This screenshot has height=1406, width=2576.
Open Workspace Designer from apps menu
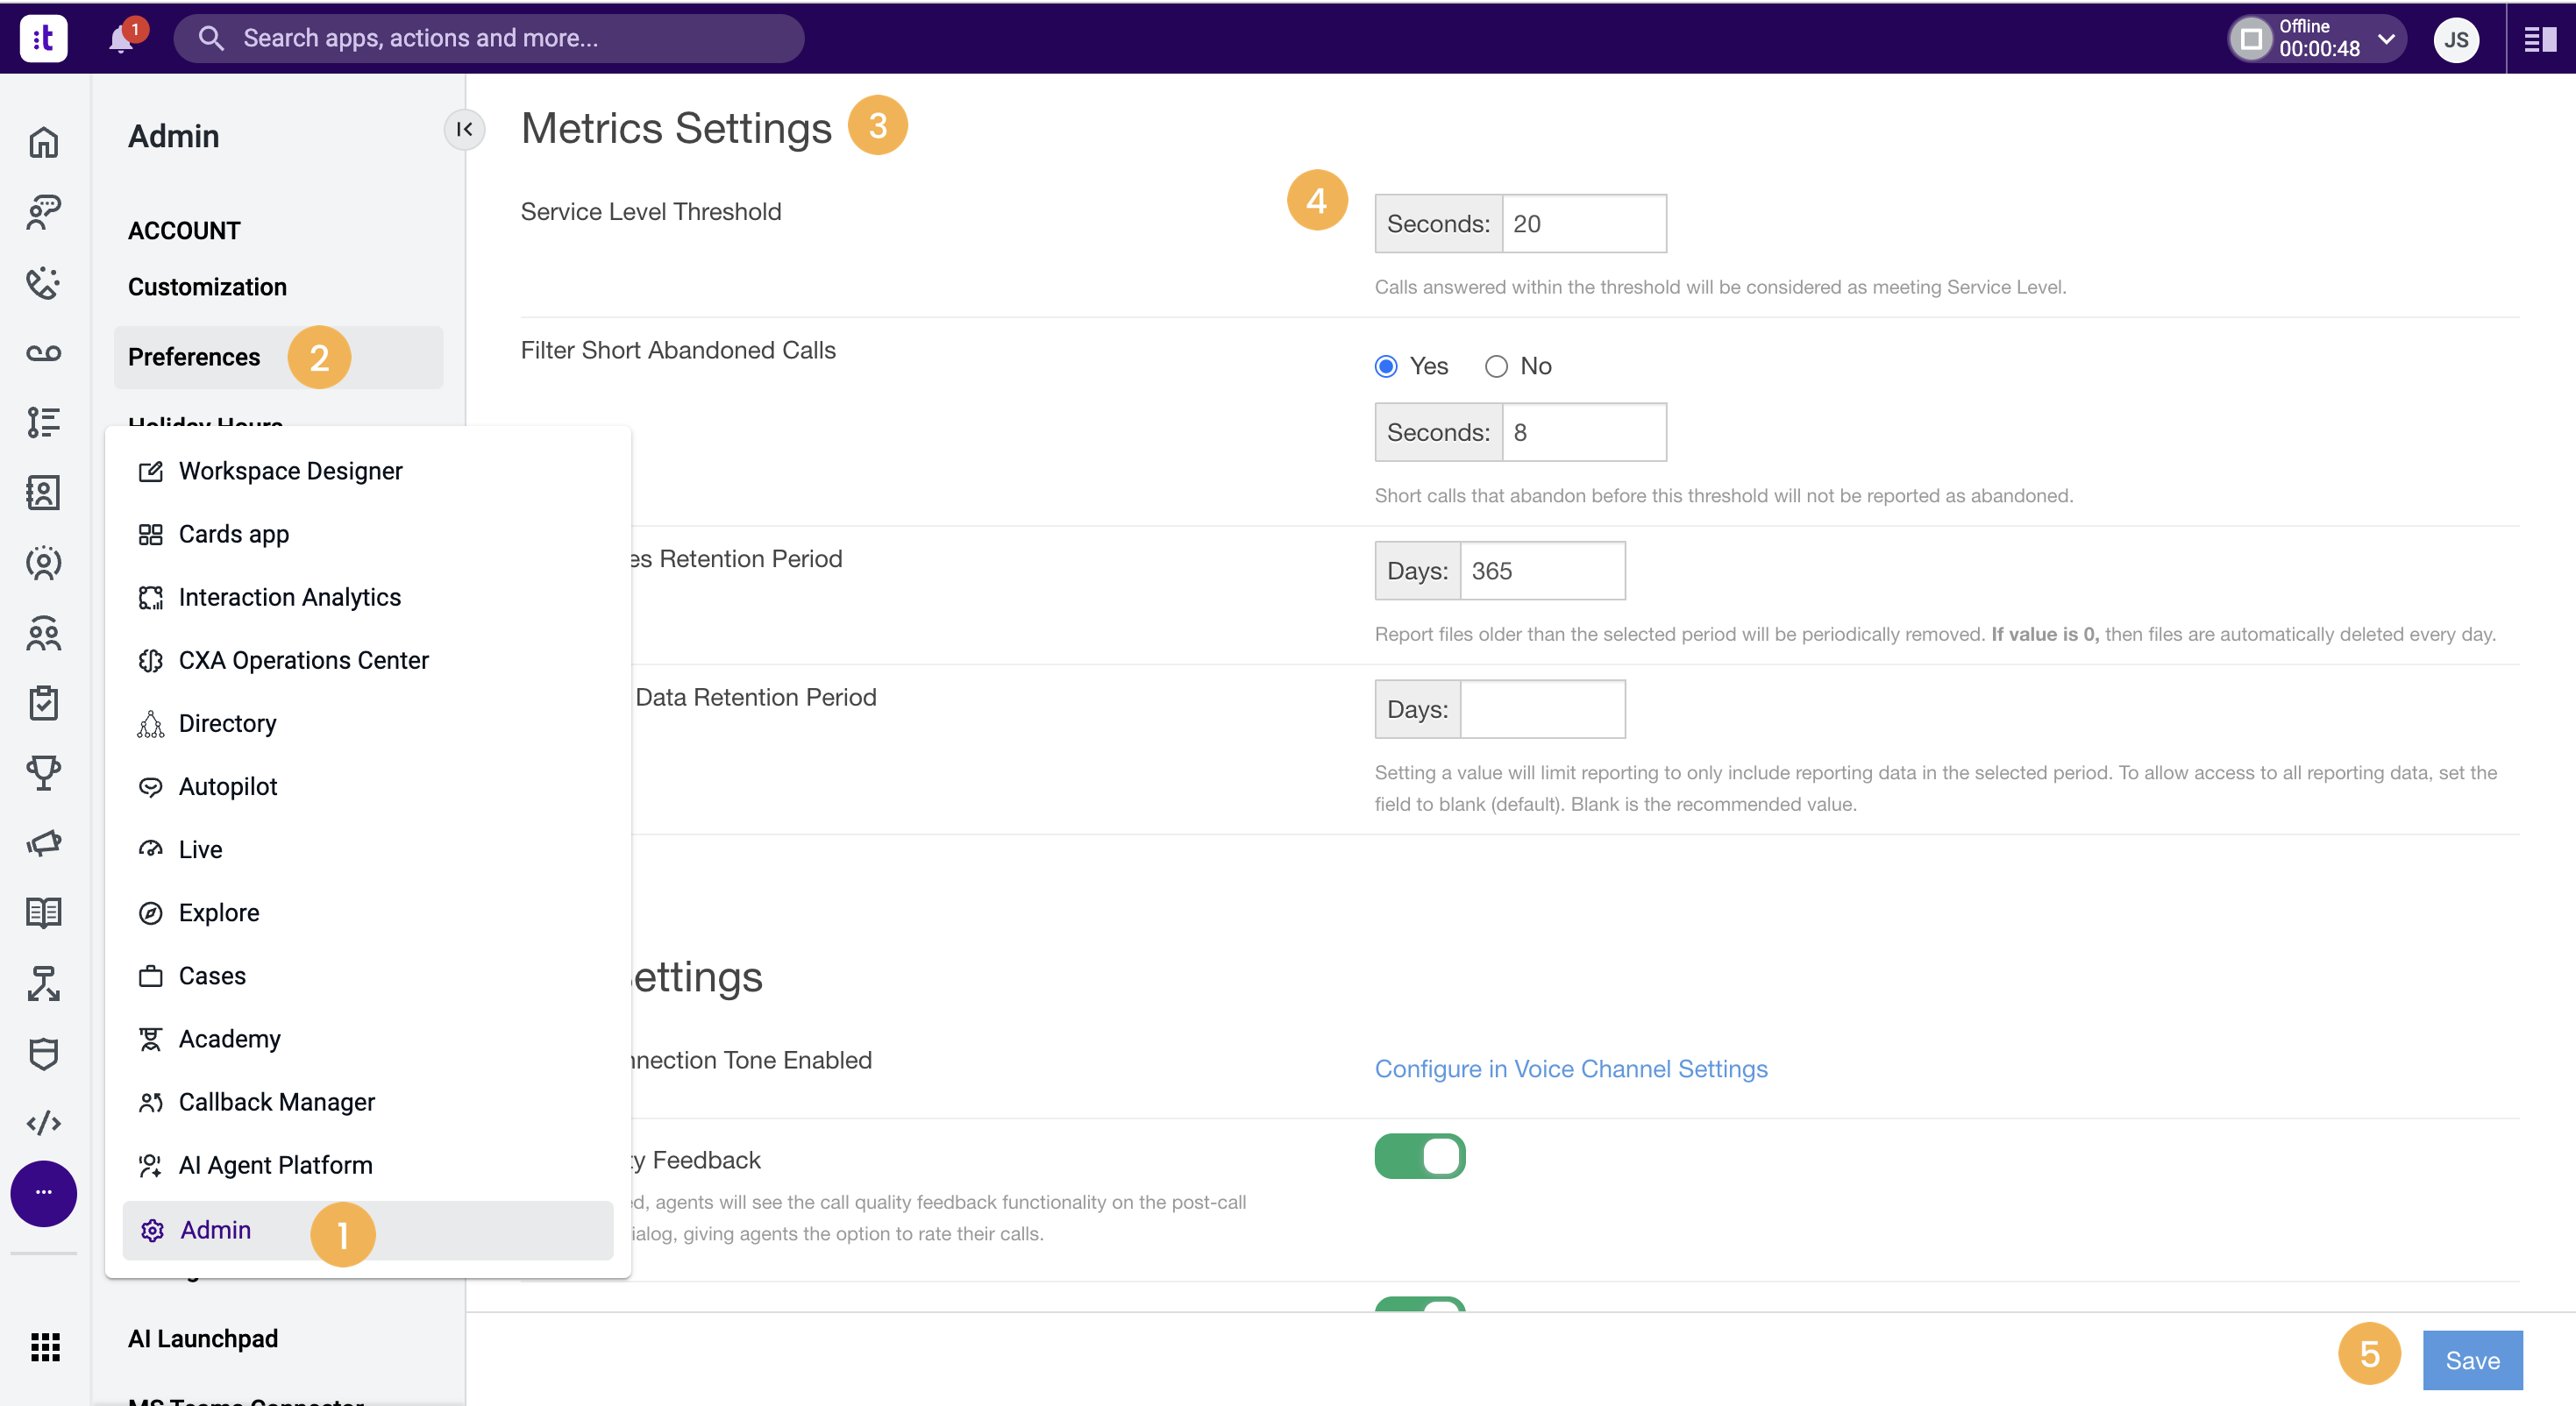tap(367, 471)
